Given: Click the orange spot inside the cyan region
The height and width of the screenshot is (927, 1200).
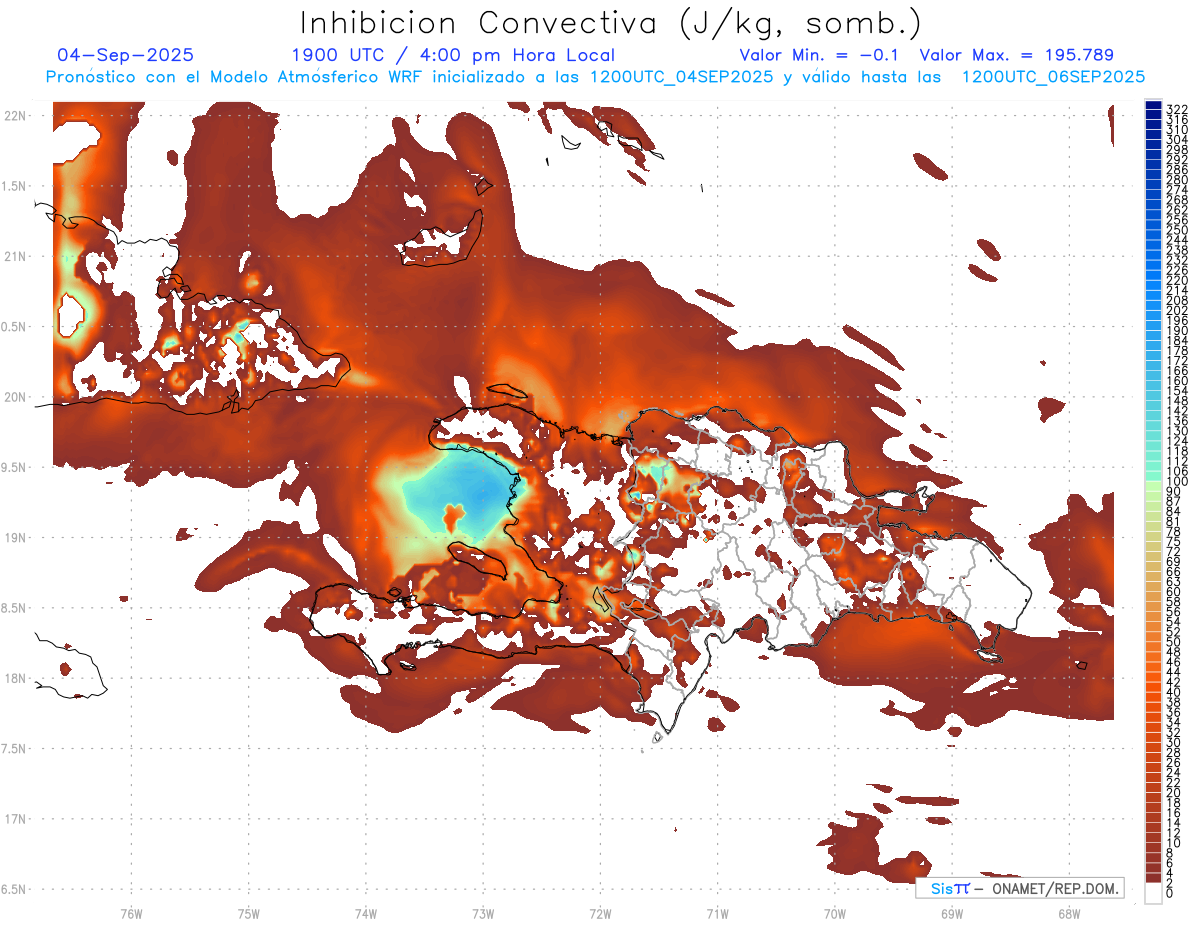Looking at the screenshot, I should (452, 517).
